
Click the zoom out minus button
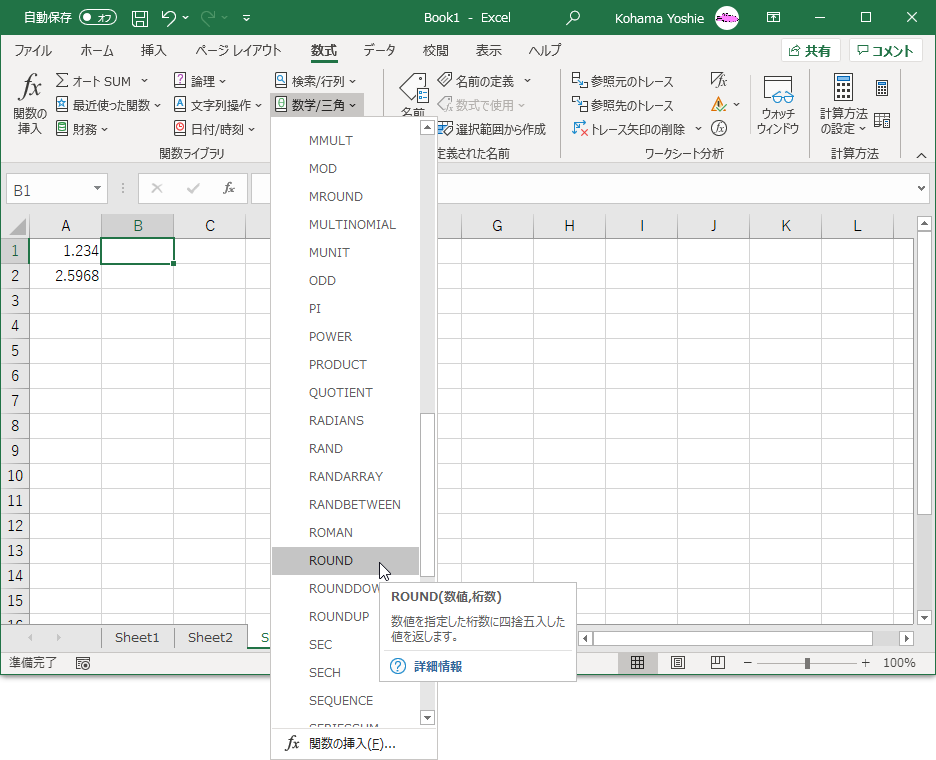point(747,663)
